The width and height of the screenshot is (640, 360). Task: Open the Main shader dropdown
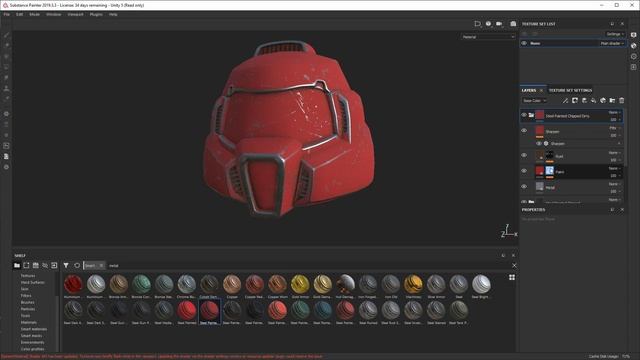612,43
